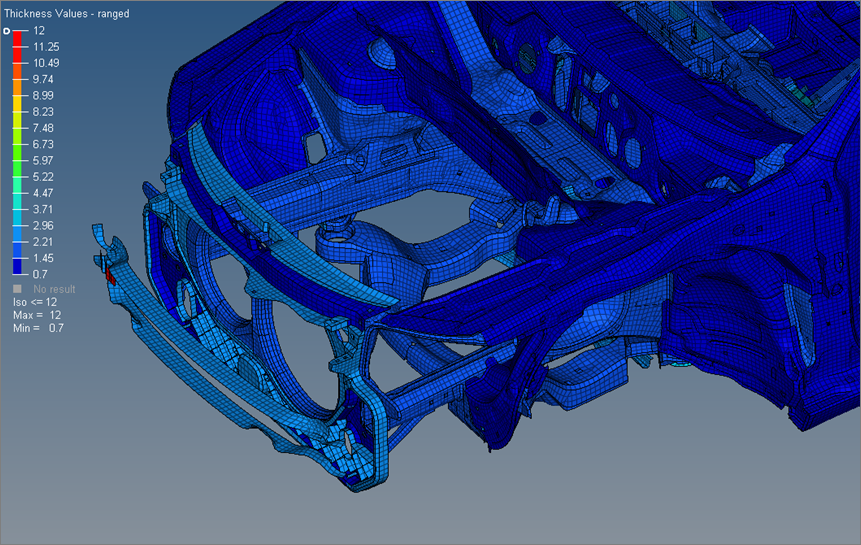Select the gray 'No result' swatch
861x545 pixels.
[x=18, y=289]
